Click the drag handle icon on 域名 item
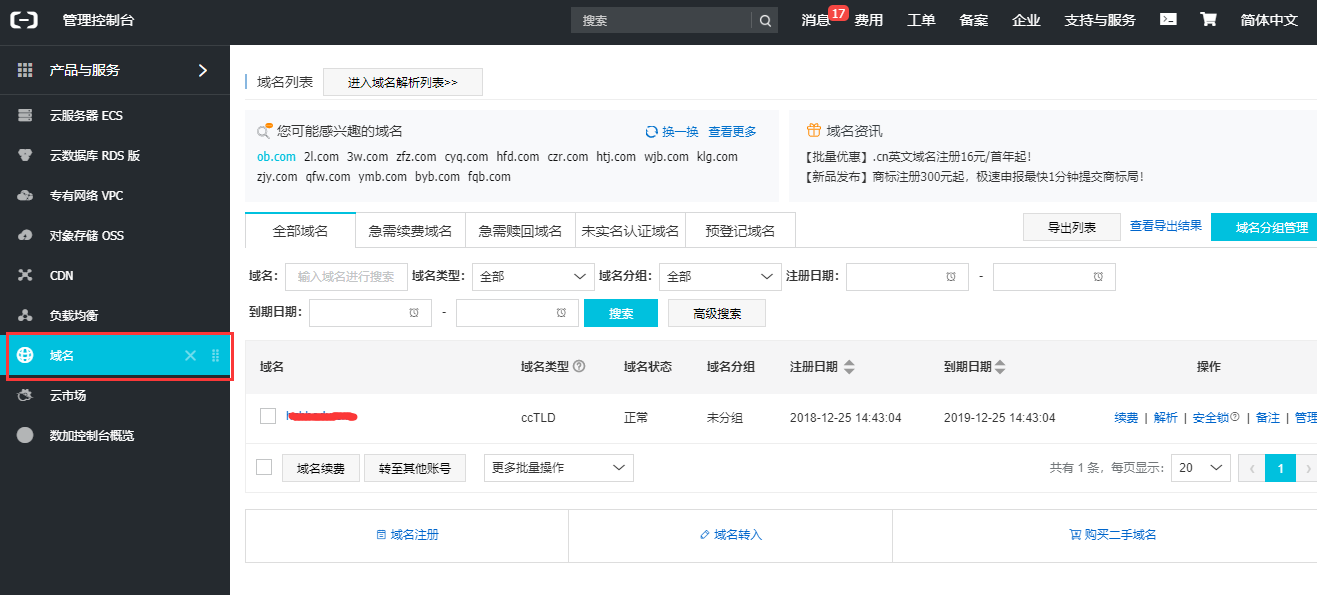 (x=215, y=356)
